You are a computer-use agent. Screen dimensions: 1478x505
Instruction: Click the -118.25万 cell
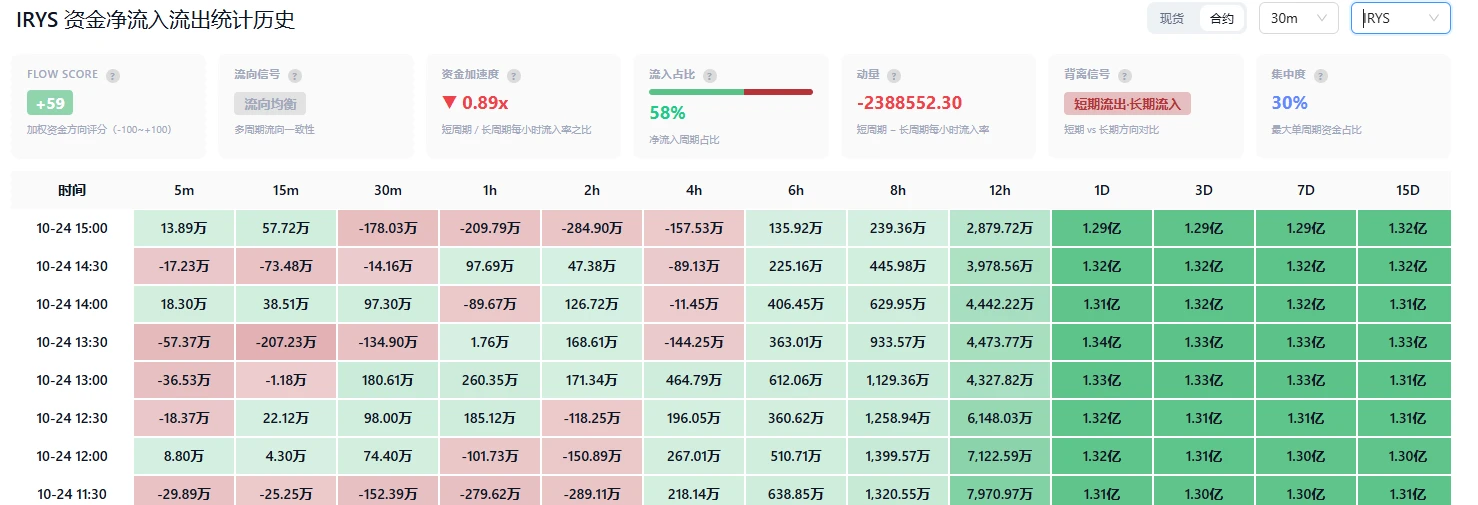(x=592, y=418)
